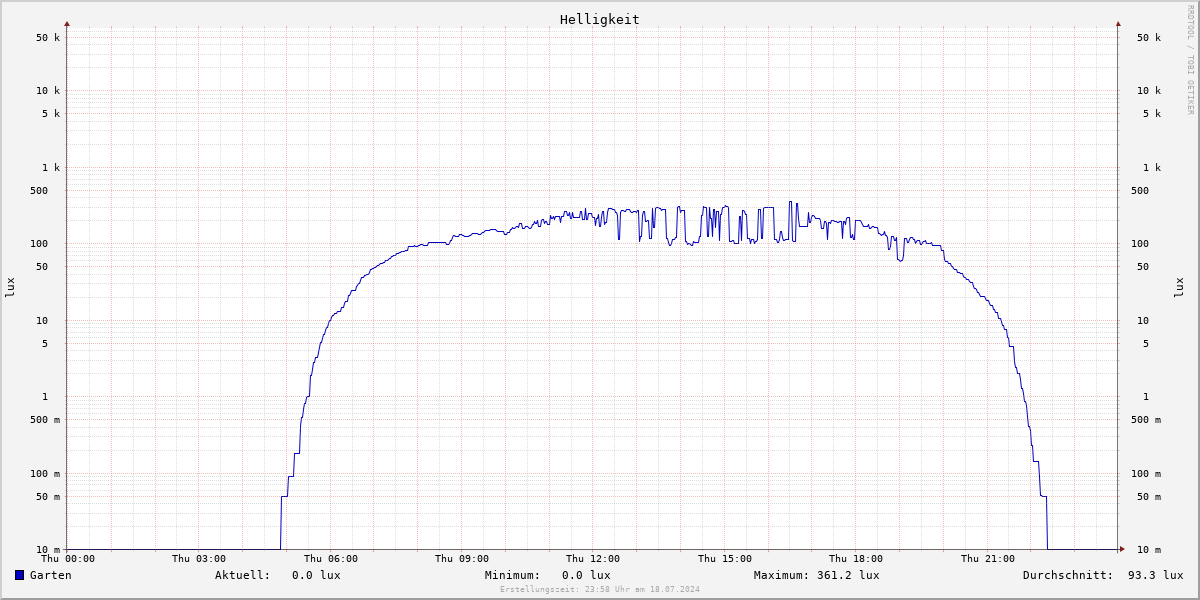Click the "Thu 12:00" time axis label
1200x600 pixels.
click(x=593, y=559)
